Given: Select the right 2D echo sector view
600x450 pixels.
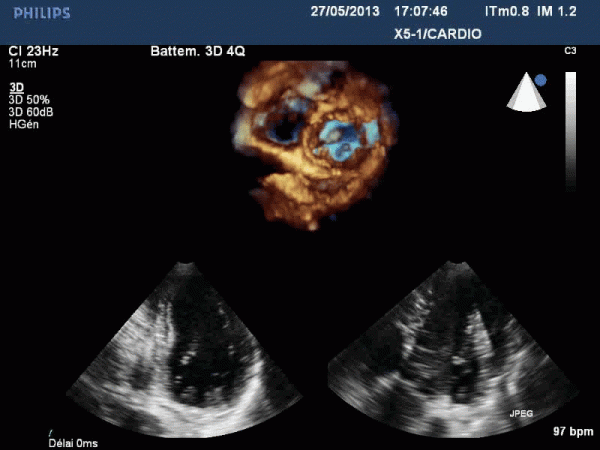Looking at the screenshot, I should (454, 349).
